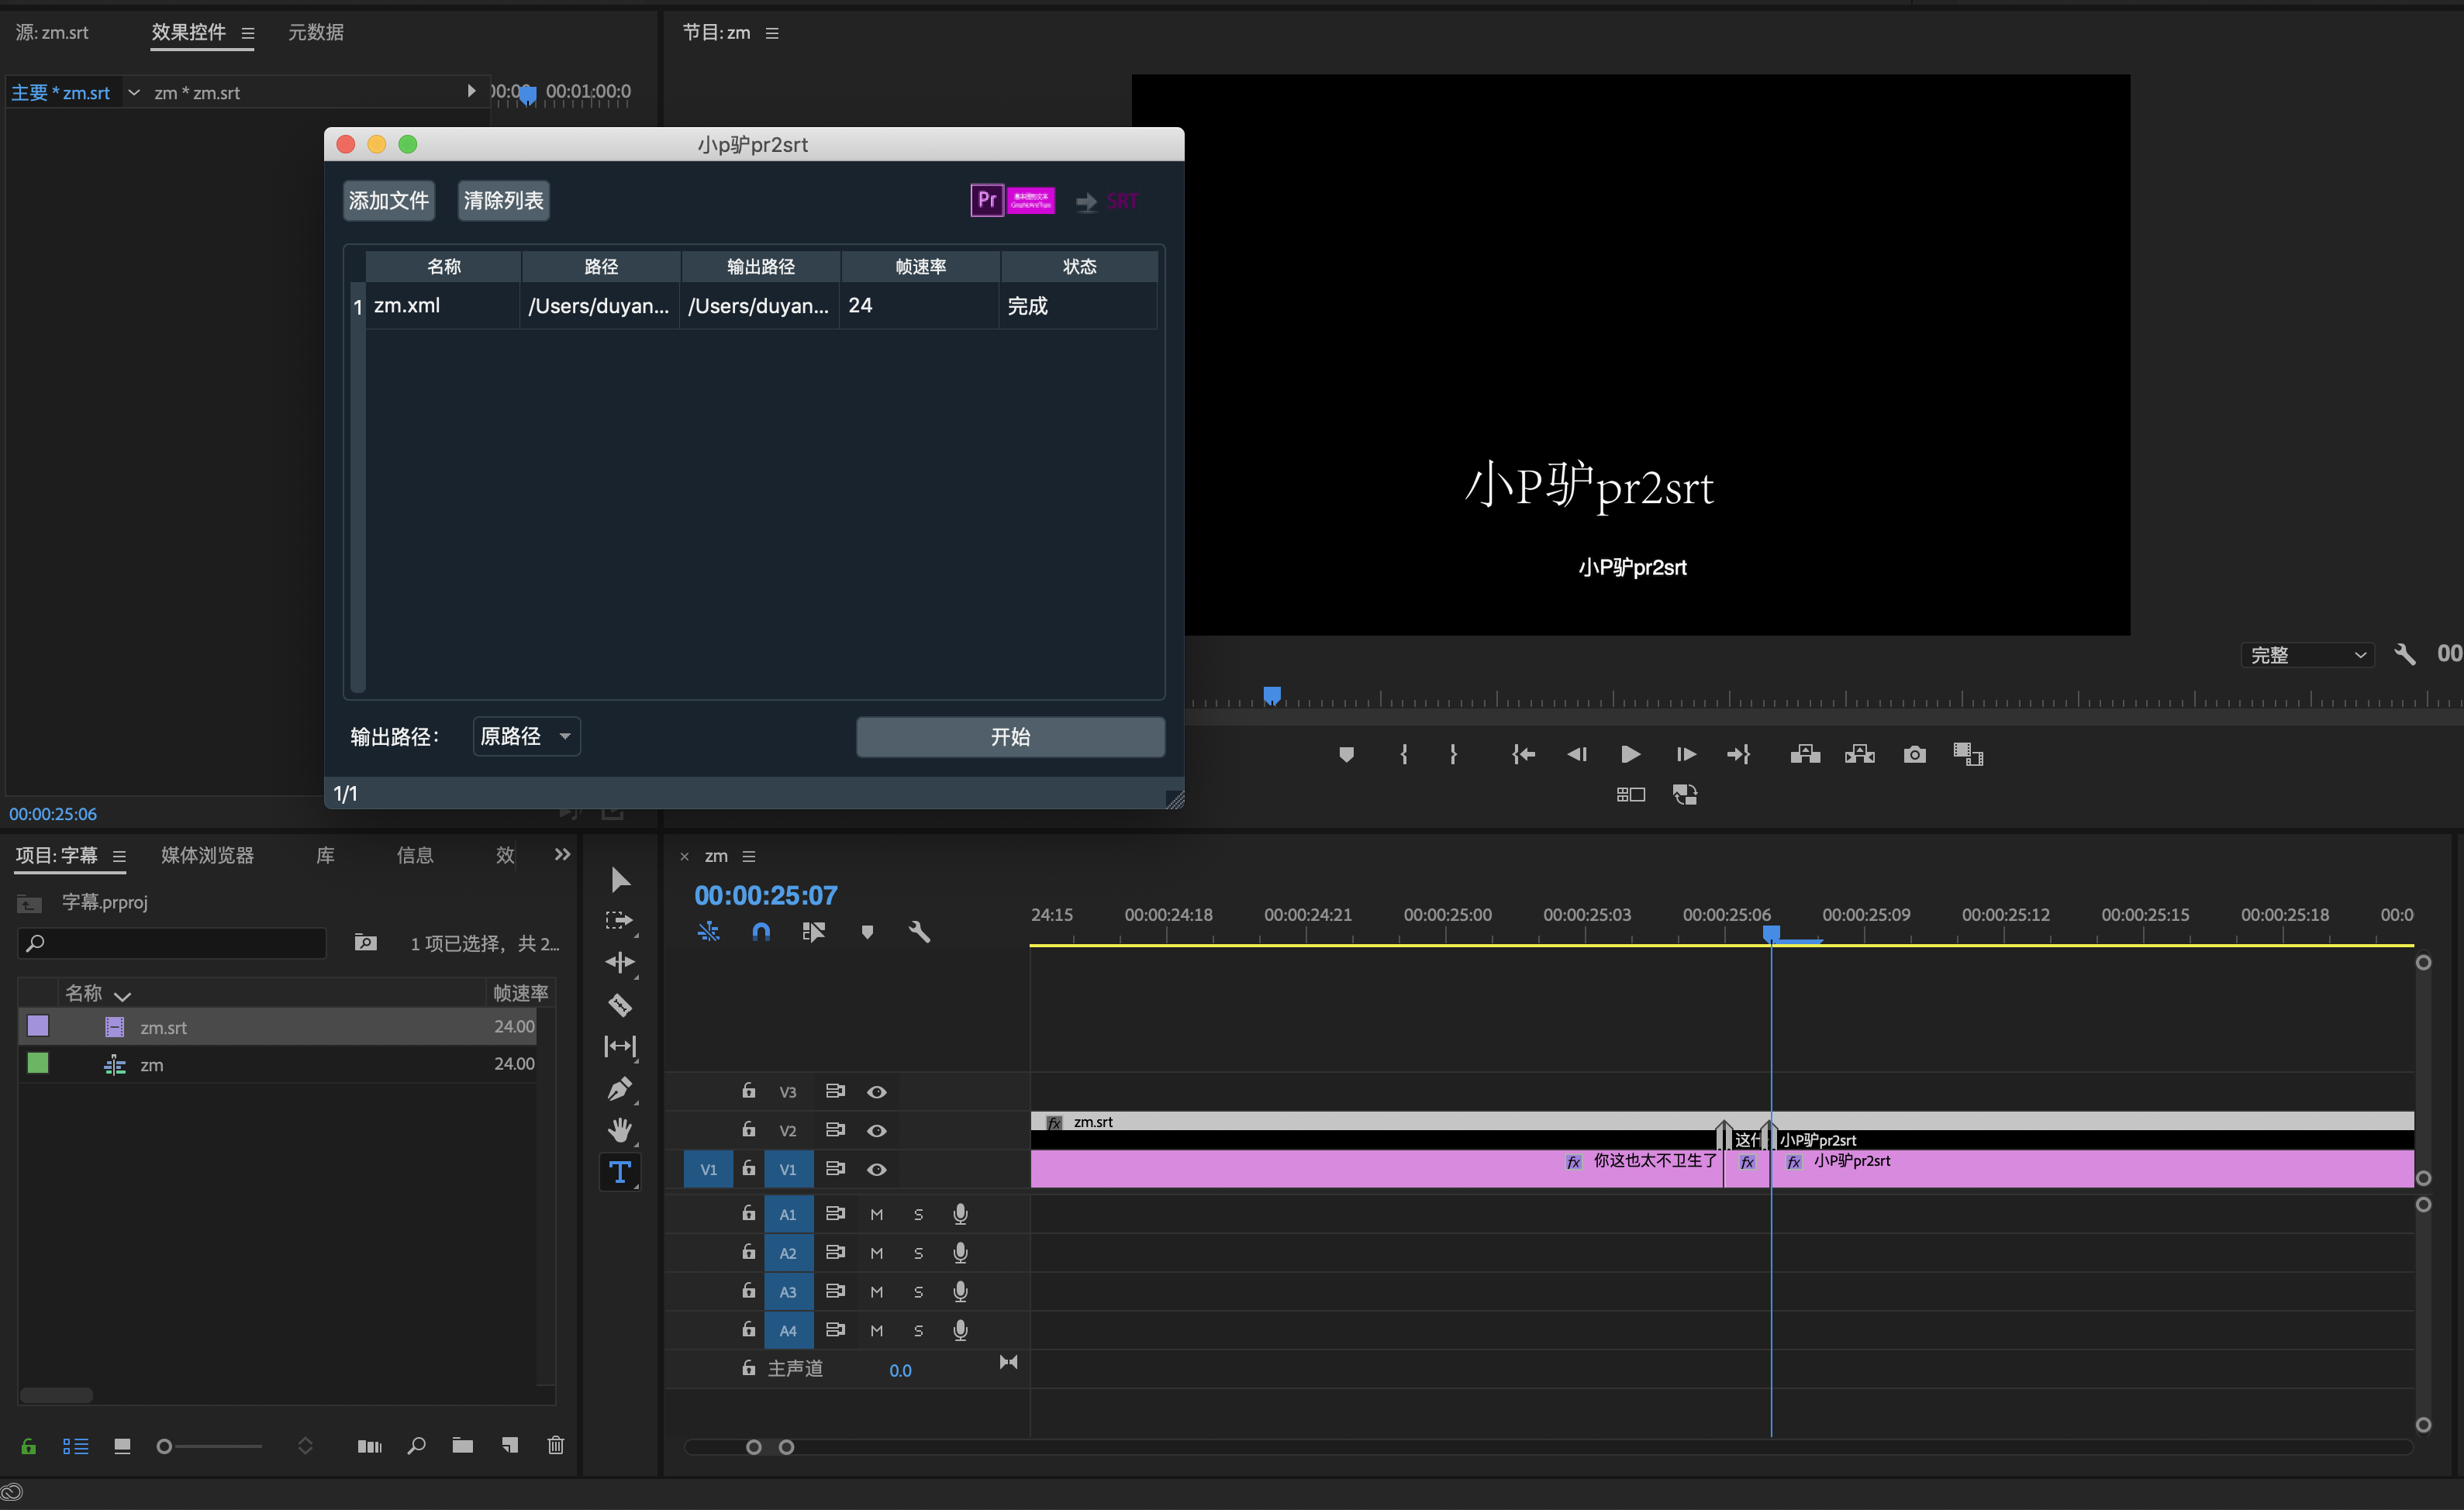Viewport: 2464px width, 1510px height.
Task: Click 开始 button in pr2srt window
Action: pos(1010,737)
